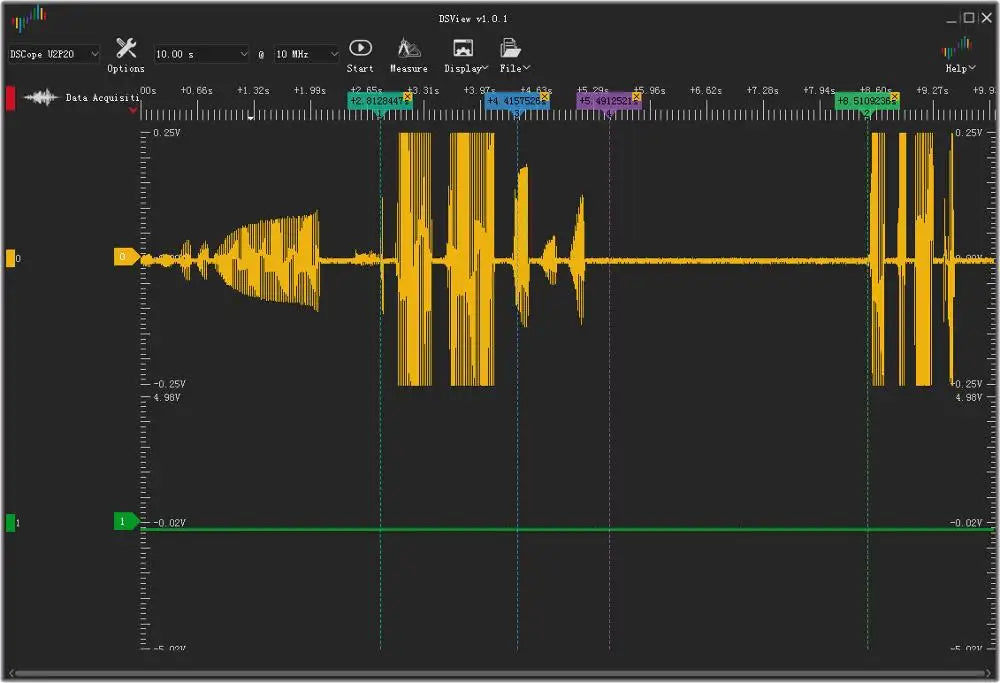Select the yellow channel 0 trigger flag
This screenshot has width=1000, height=683.
(126, 256)
